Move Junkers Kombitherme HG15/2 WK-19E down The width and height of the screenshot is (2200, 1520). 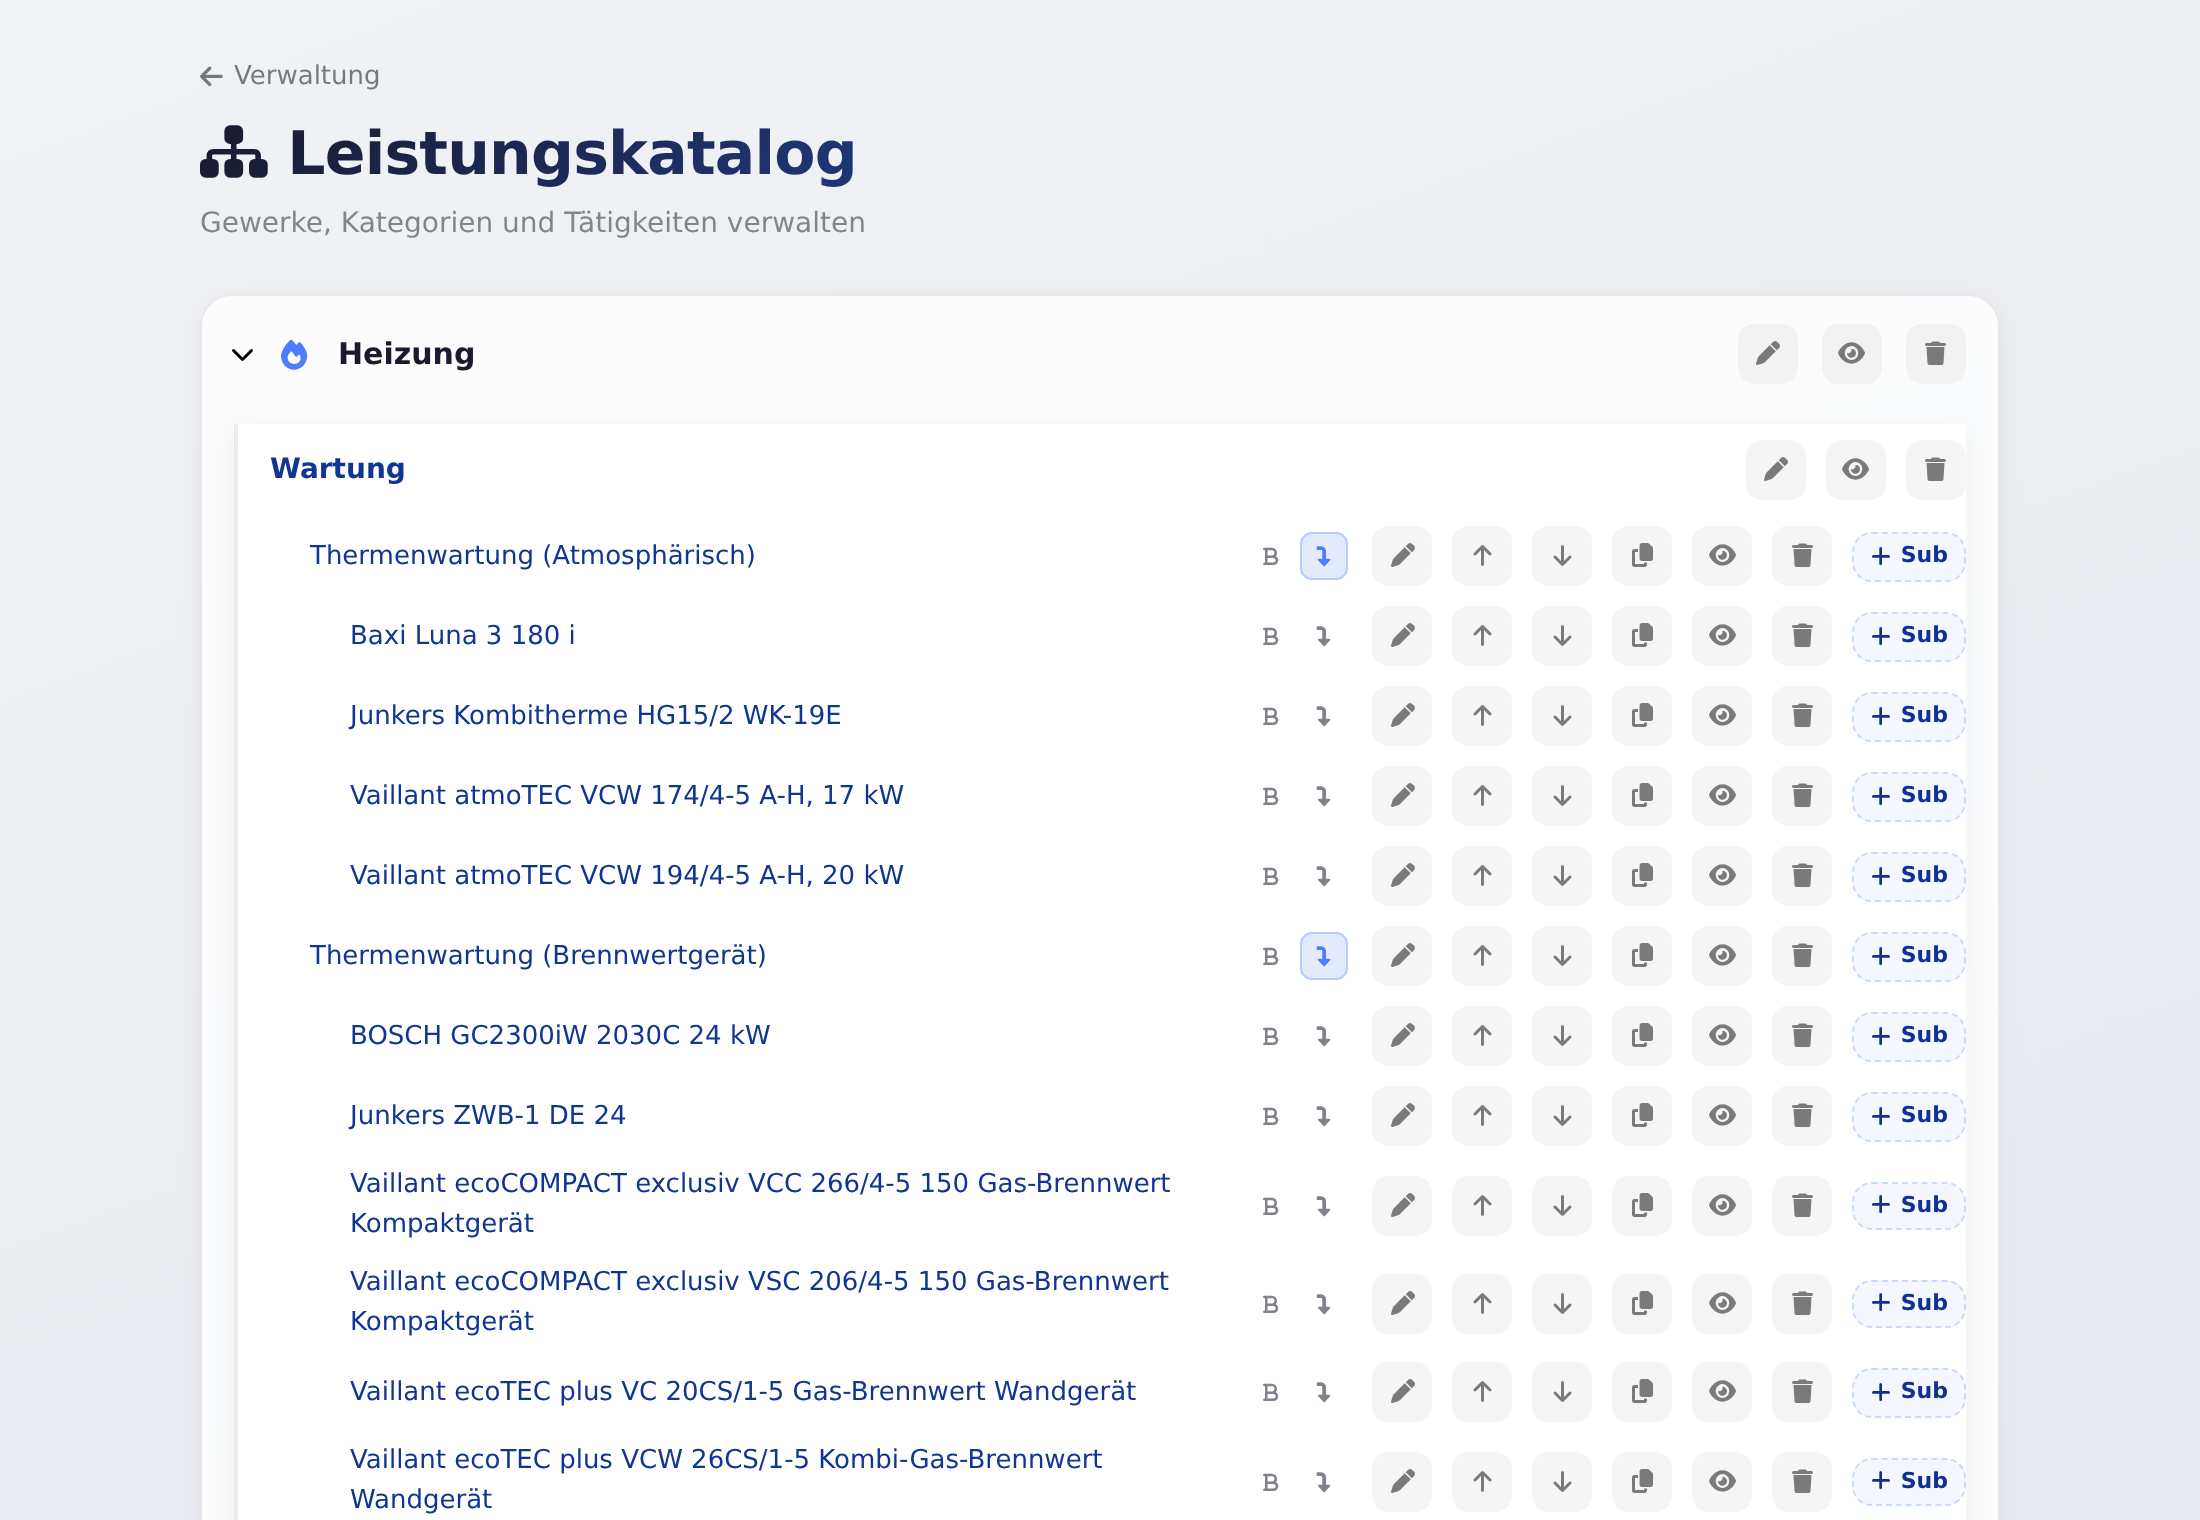point(1562,716)
